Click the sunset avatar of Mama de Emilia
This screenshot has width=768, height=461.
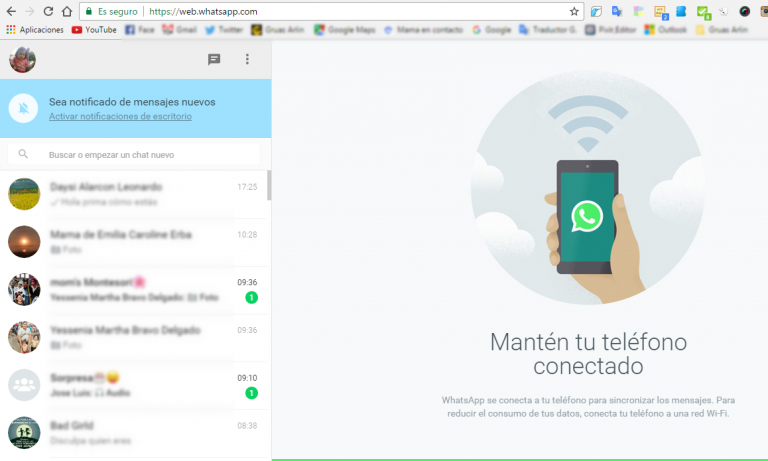click(24, 242)
